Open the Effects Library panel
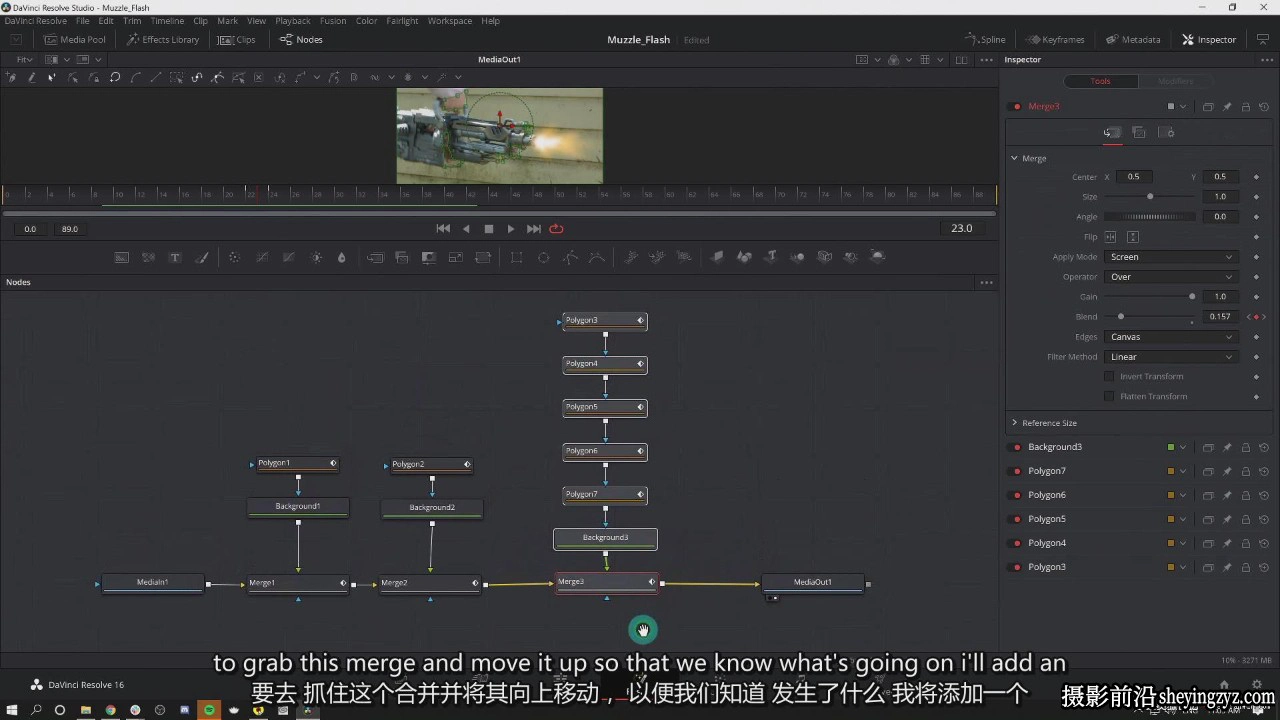This screenshot has height=720, width=1280. 163,40
